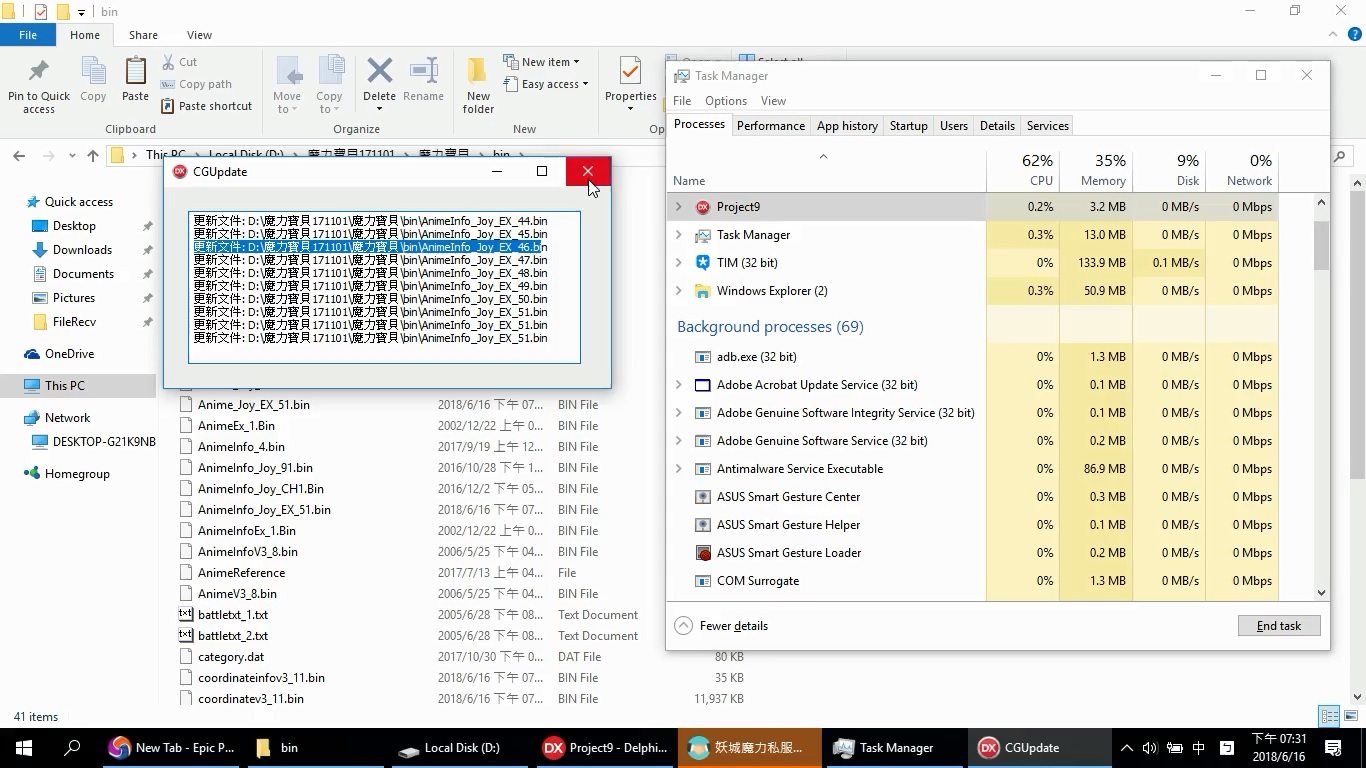The width and height of the screenshot is (1366, 768).
Task: Click the Up directory arrow in Explorer
Action: (x=93, y=156)
